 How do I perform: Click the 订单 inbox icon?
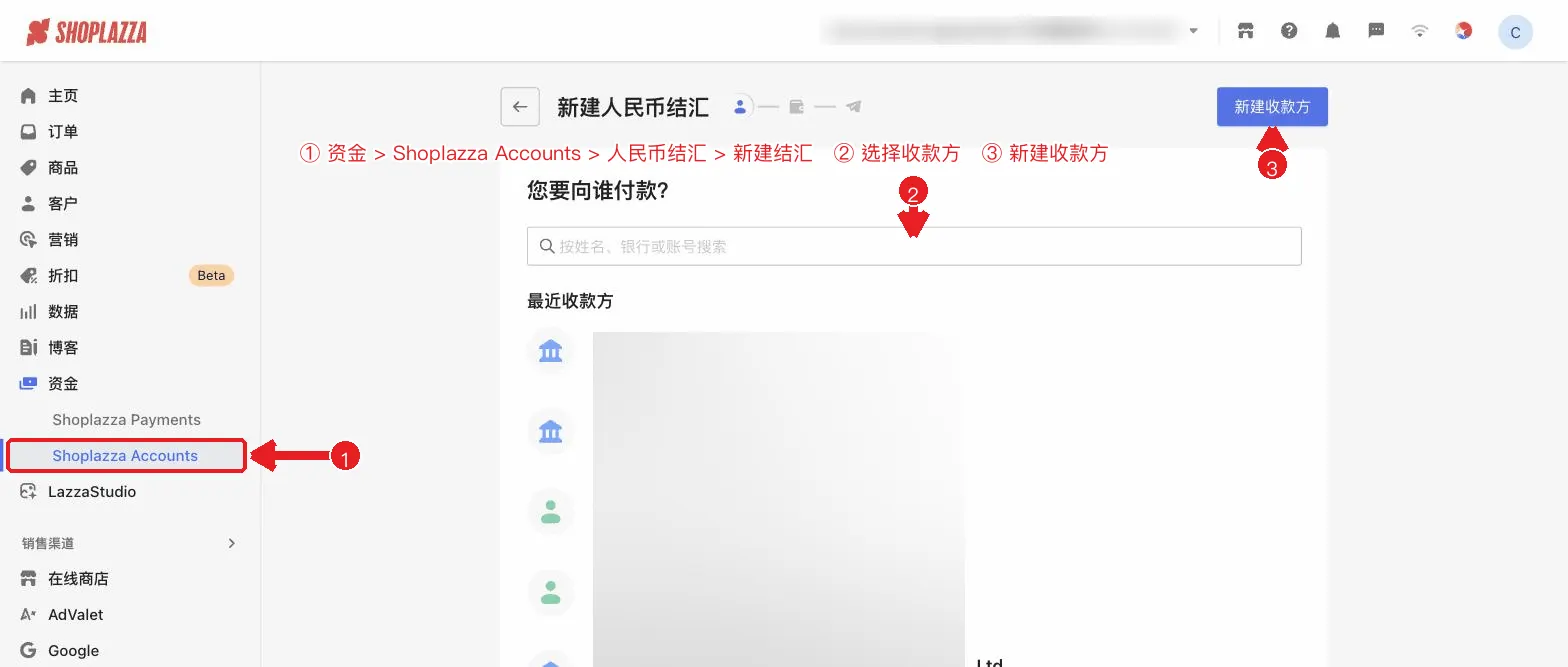coord(28,132)
